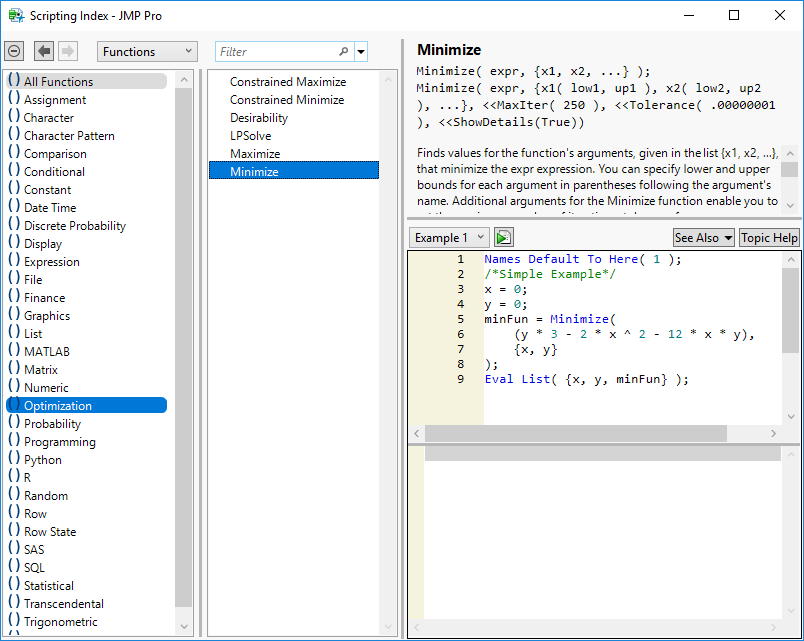The image size is (804, 641).
Task: Click the collapse minus icon at top left
Action: 14,51
